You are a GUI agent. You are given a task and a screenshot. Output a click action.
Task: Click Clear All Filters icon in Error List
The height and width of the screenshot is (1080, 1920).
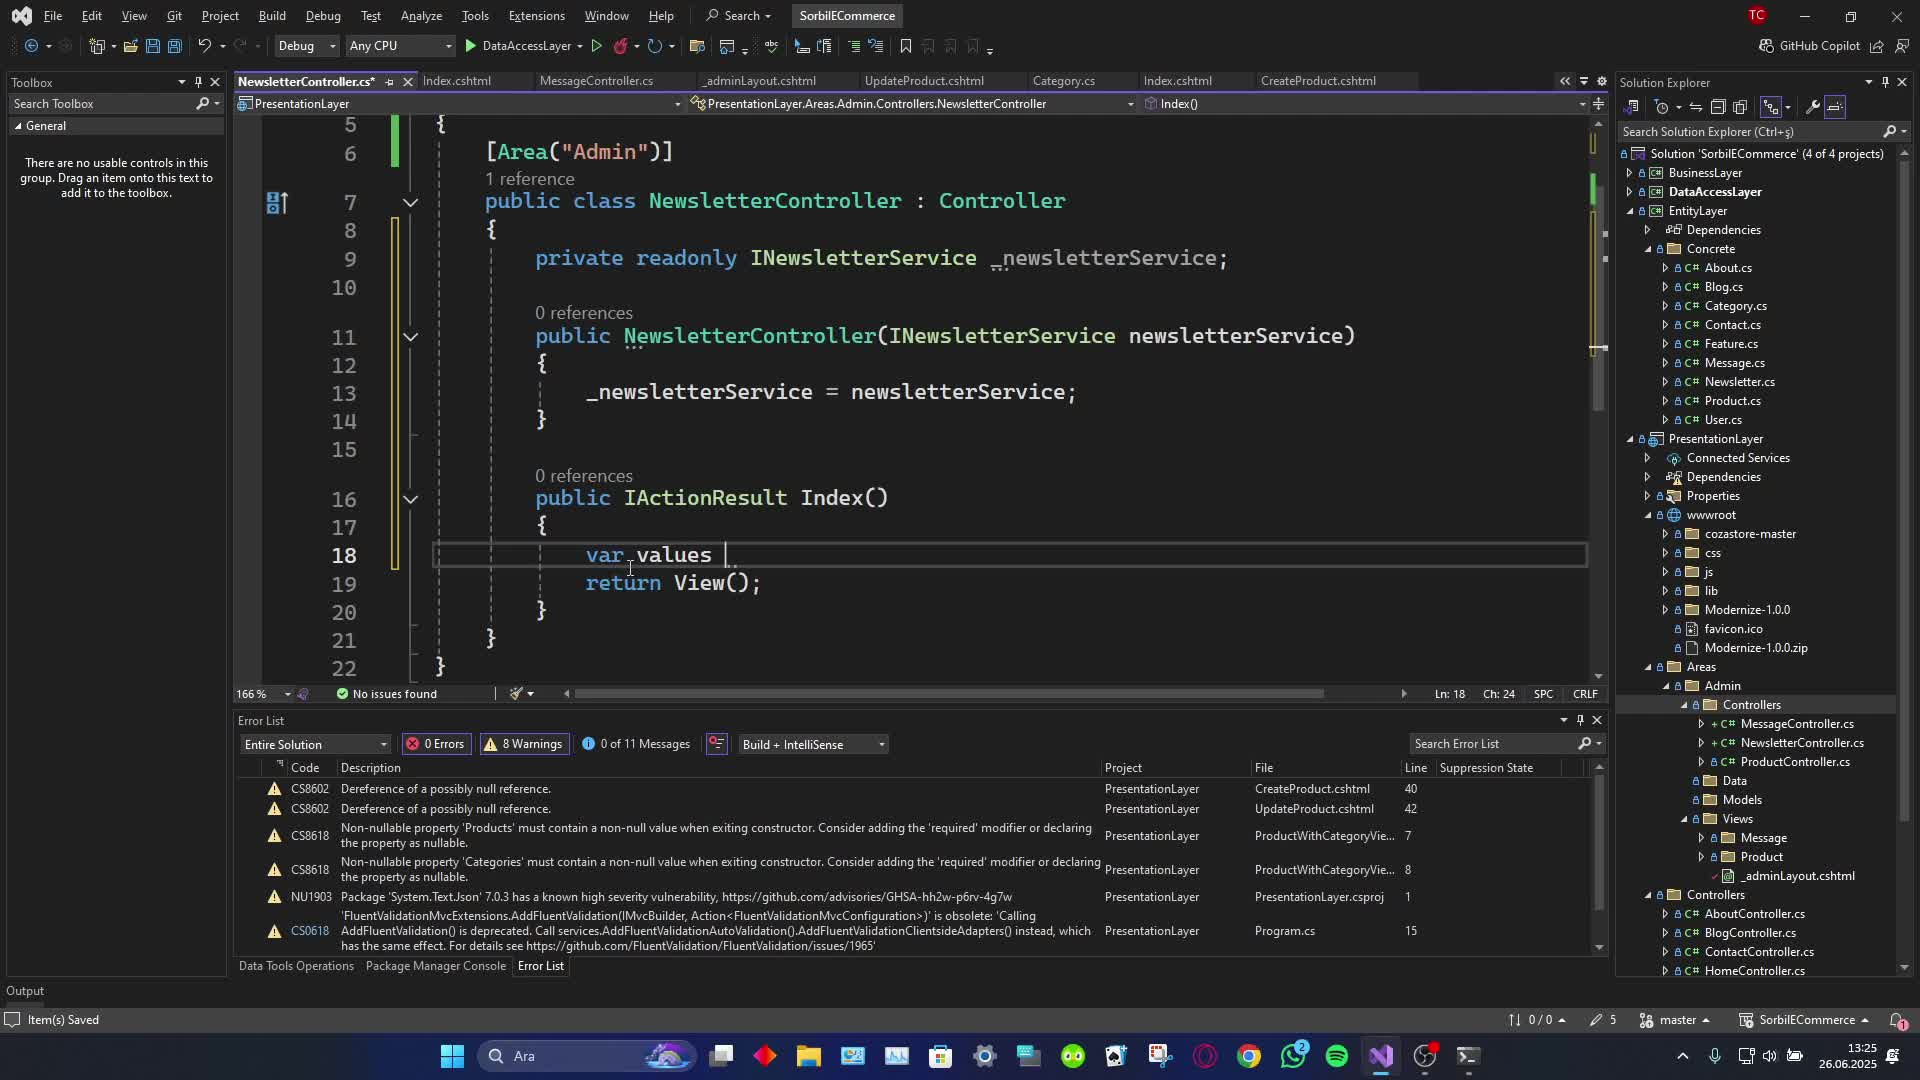716,744
